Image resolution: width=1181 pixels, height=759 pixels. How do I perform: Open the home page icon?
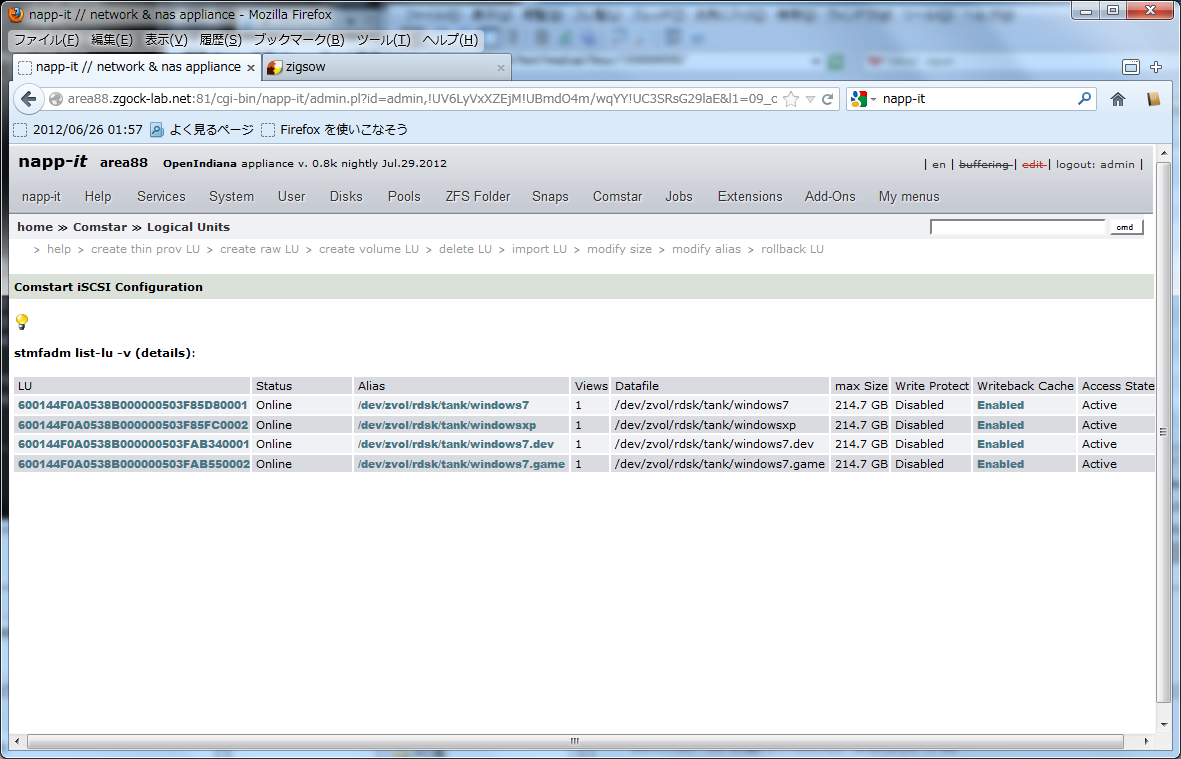[1118, 99]
